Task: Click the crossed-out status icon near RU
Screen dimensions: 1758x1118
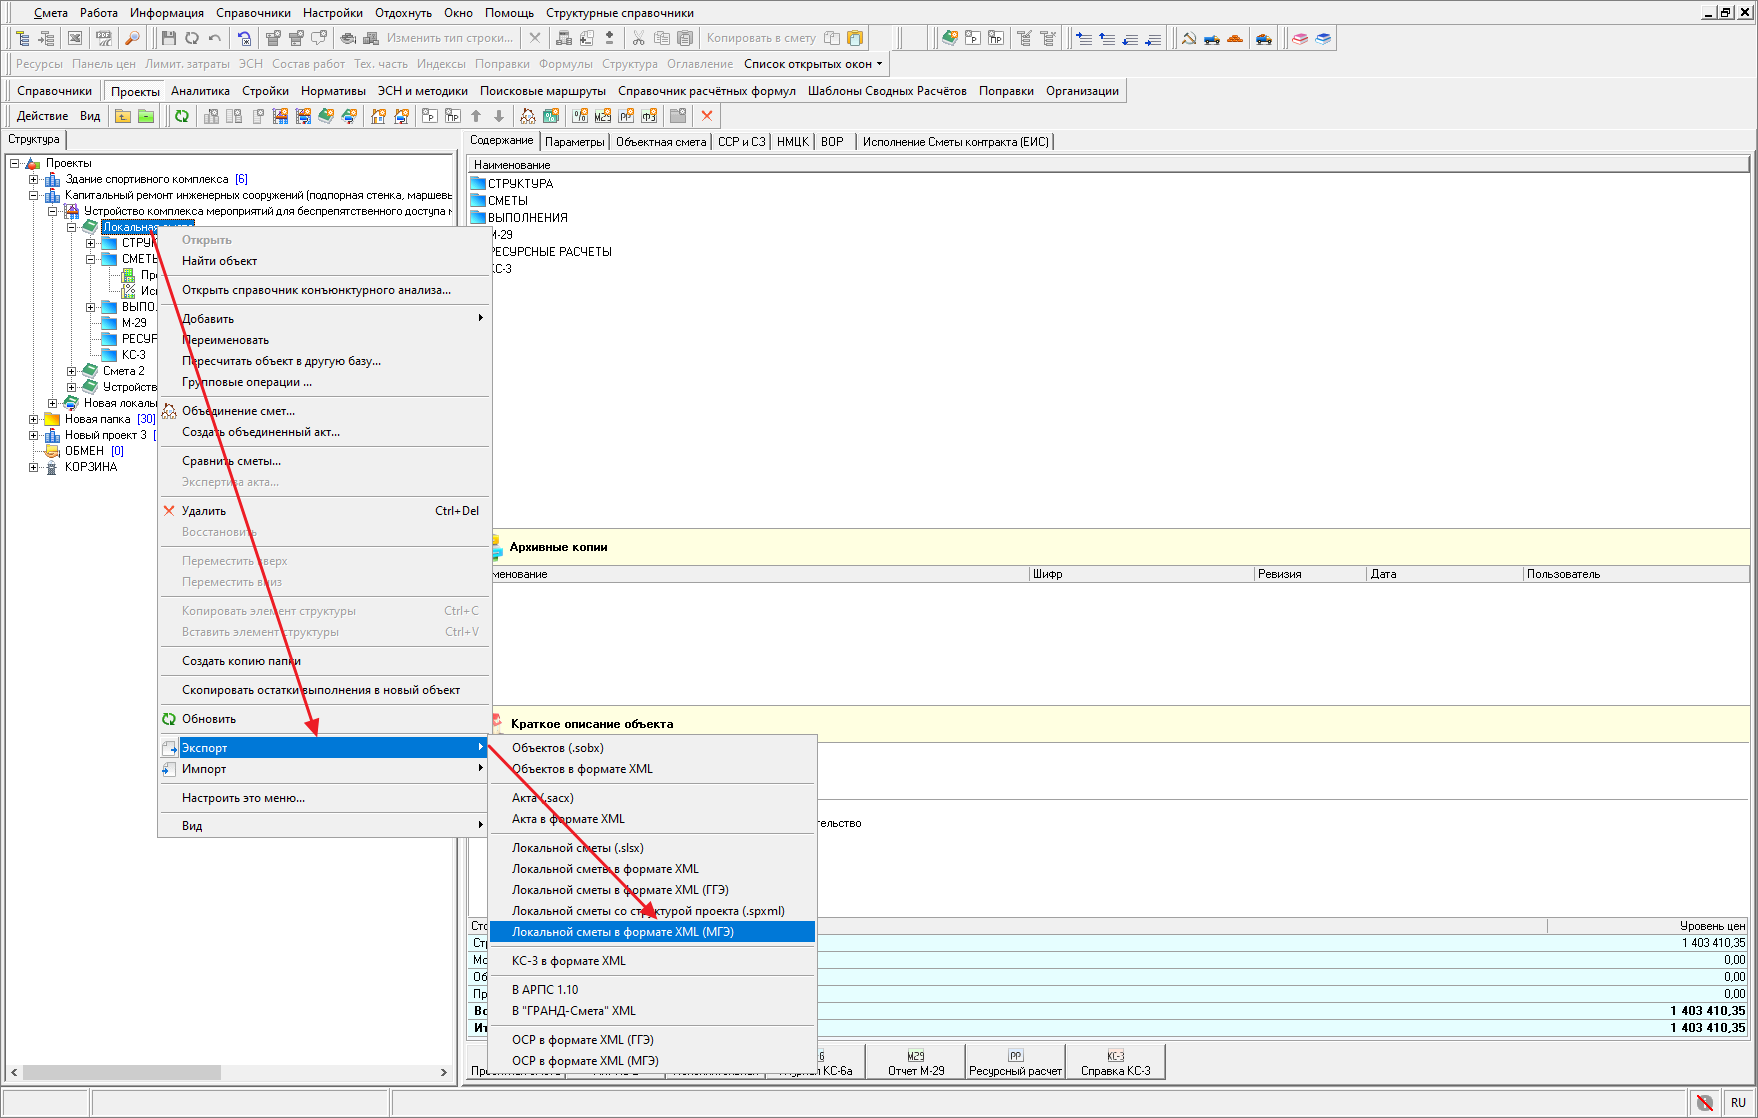Action: point(1705,1102)
